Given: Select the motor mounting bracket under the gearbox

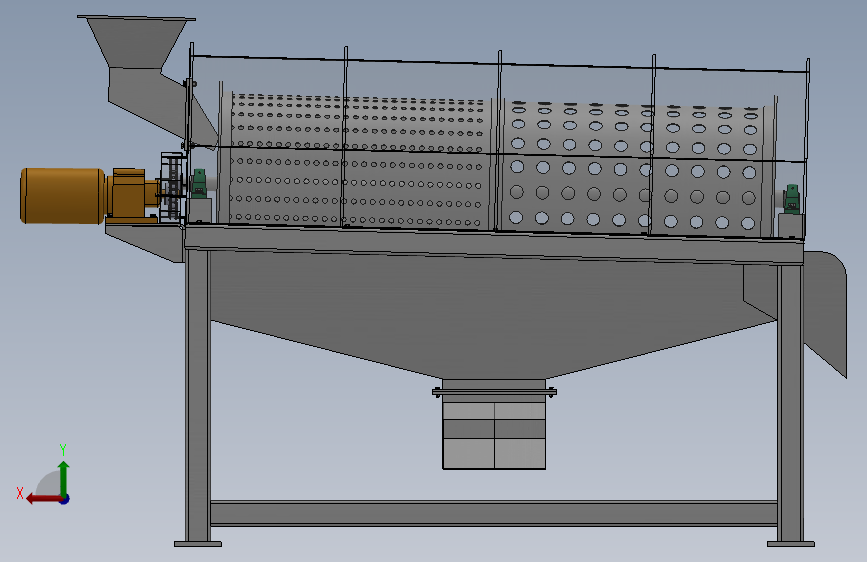Looking at the screenshot, I should (145, 242).
